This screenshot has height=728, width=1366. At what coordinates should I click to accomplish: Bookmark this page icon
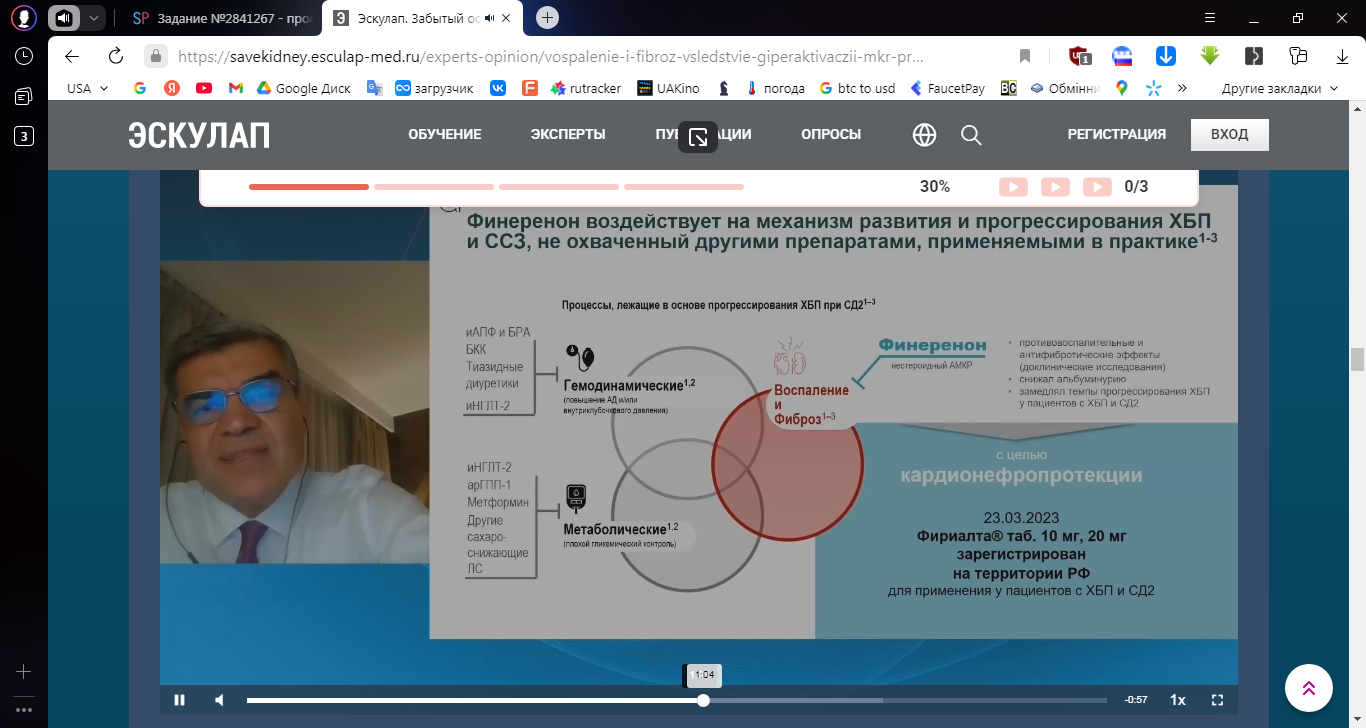coord(1024,56)
